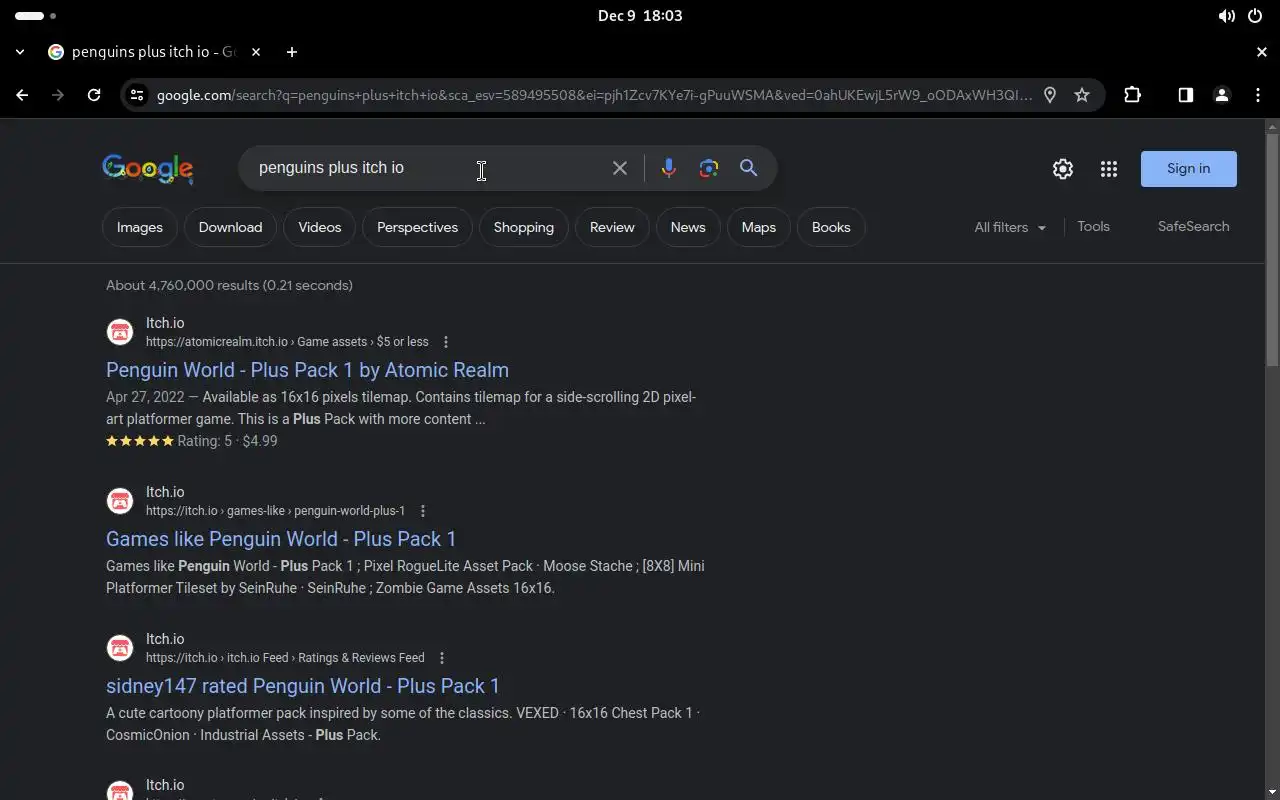Expand the All filters dropdown
Image resolution: width=1280 pixels, height=800 pixels.
[x=1010, y=227]
